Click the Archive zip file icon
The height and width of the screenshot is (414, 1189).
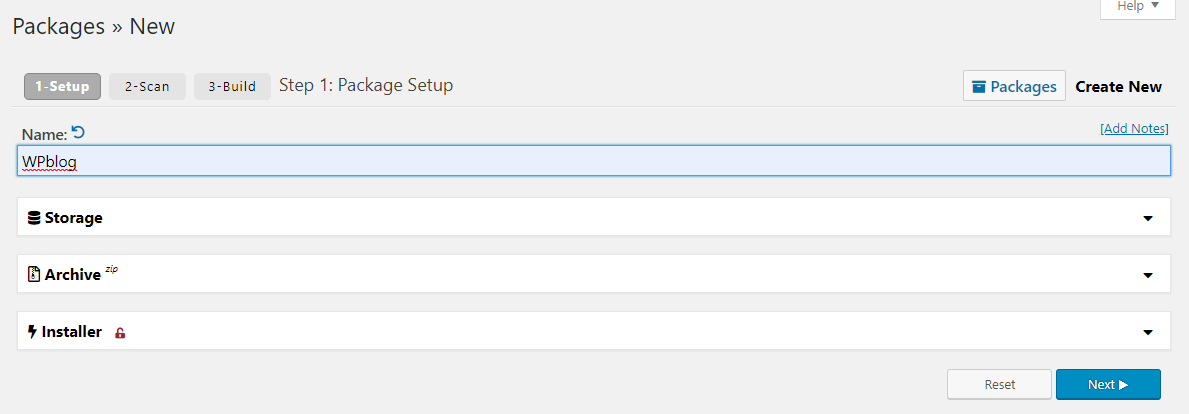33,274
